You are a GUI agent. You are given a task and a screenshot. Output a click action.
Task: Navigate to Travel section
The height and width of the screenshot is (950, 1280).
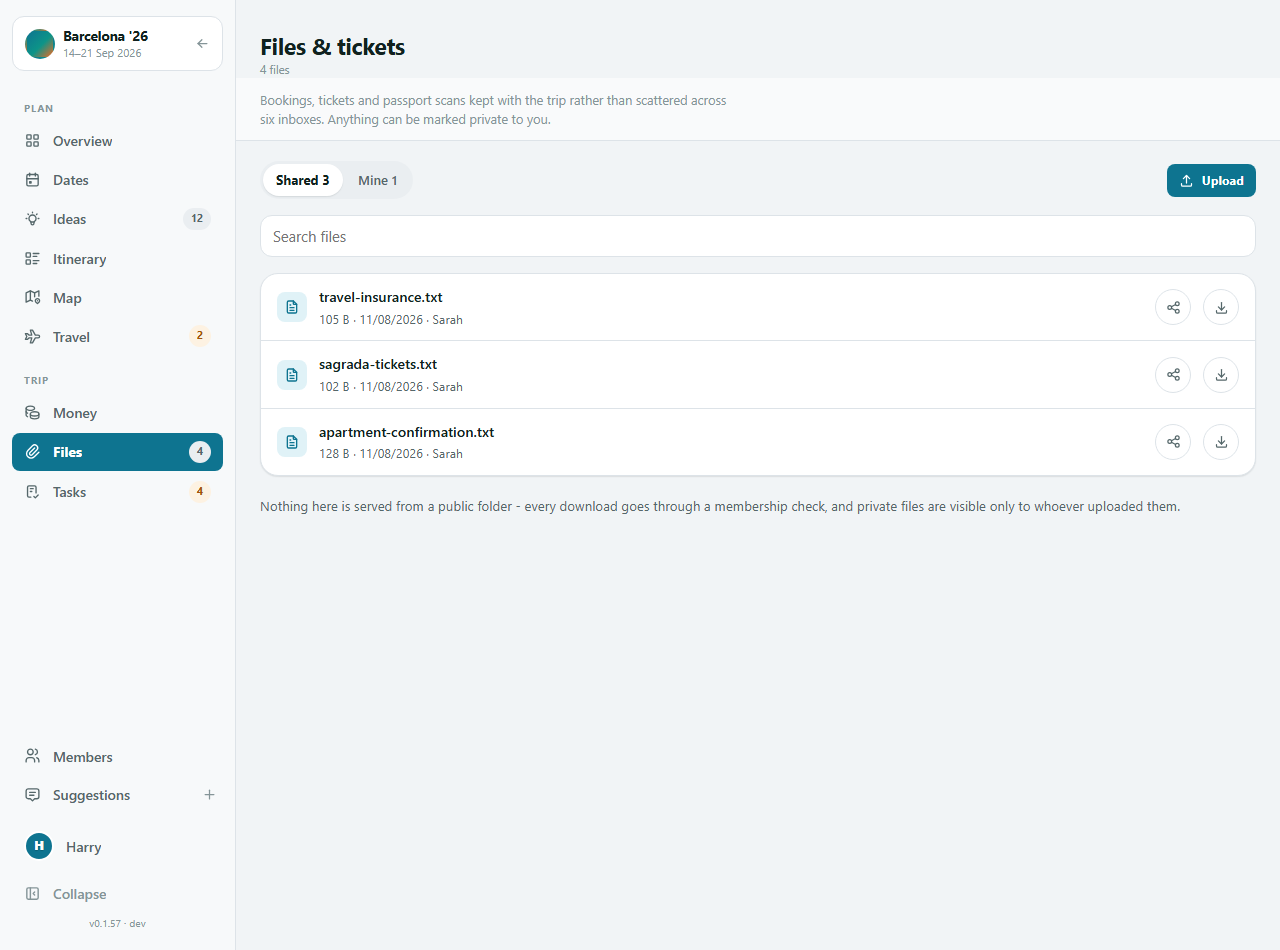tap(117, 337)
